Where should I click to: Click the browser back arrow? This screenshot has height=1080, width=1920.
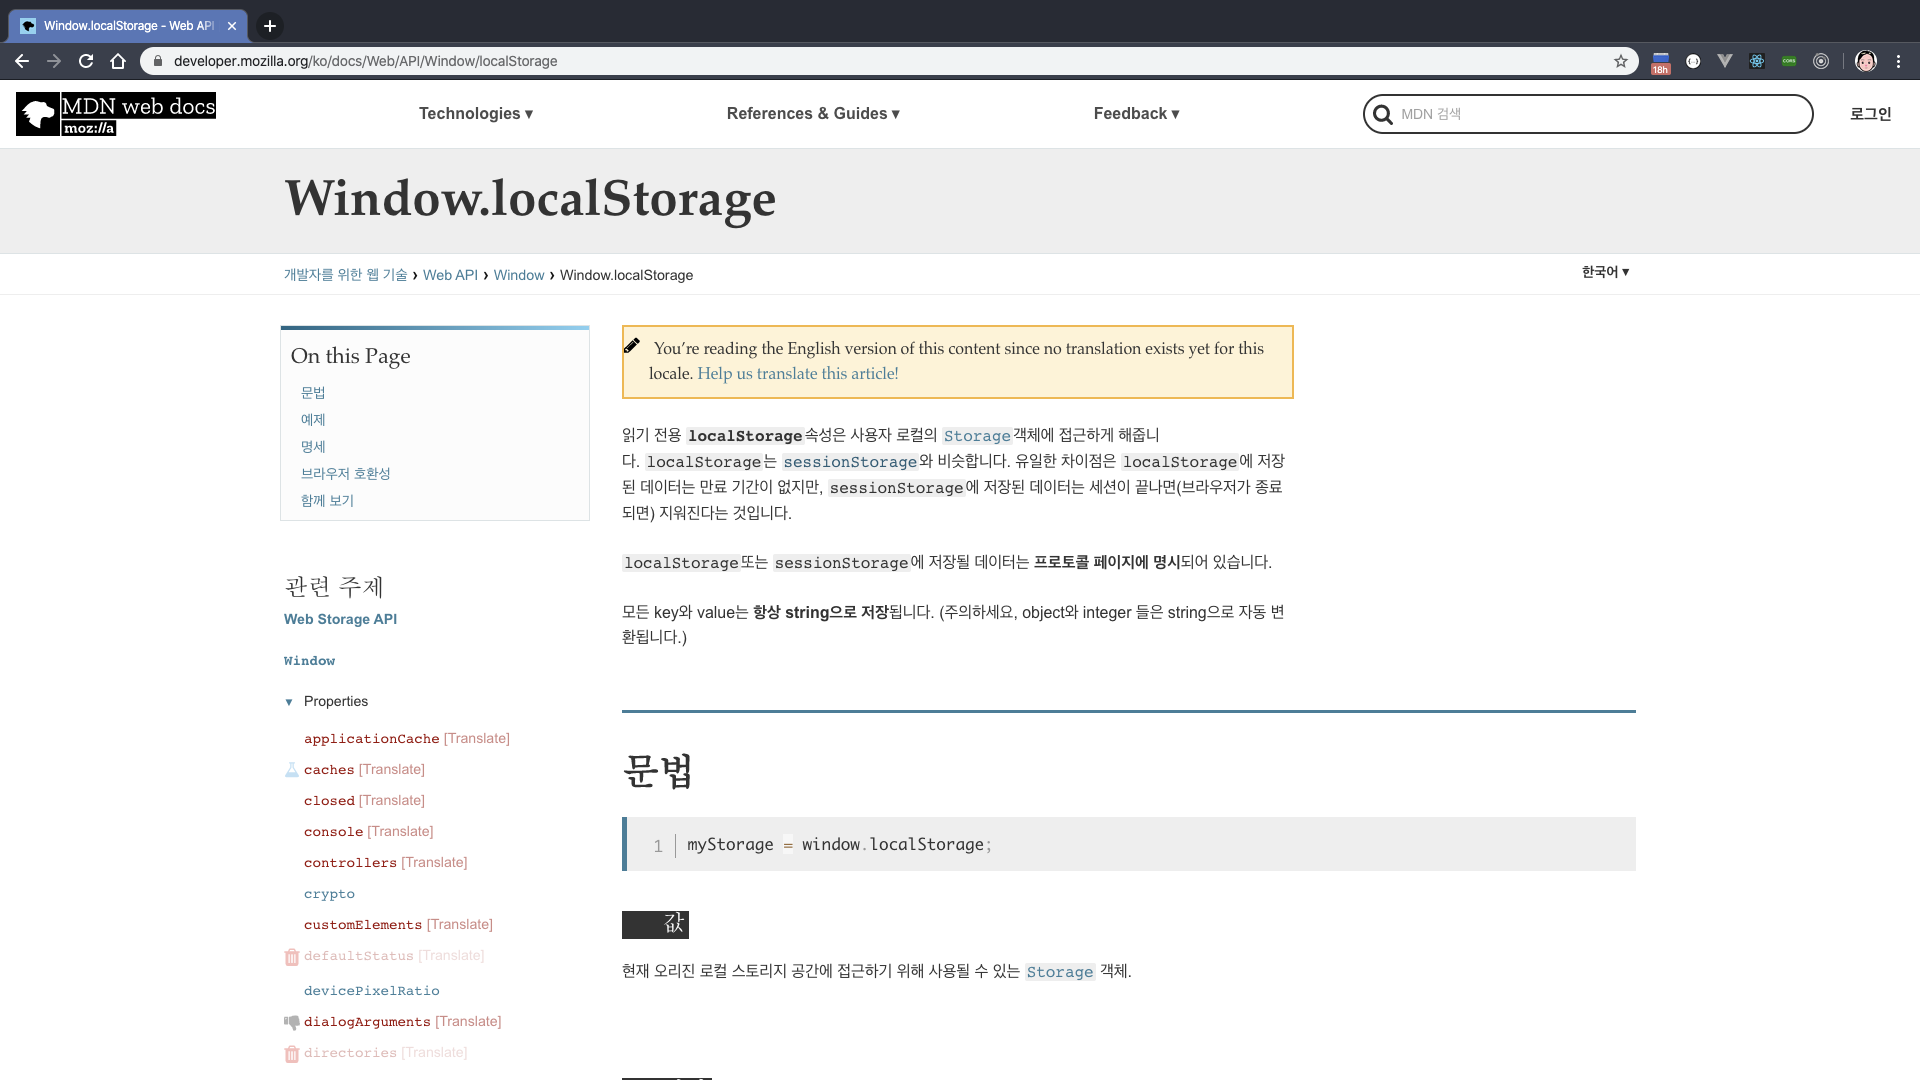pyautogui.click(x=22, y=61)
